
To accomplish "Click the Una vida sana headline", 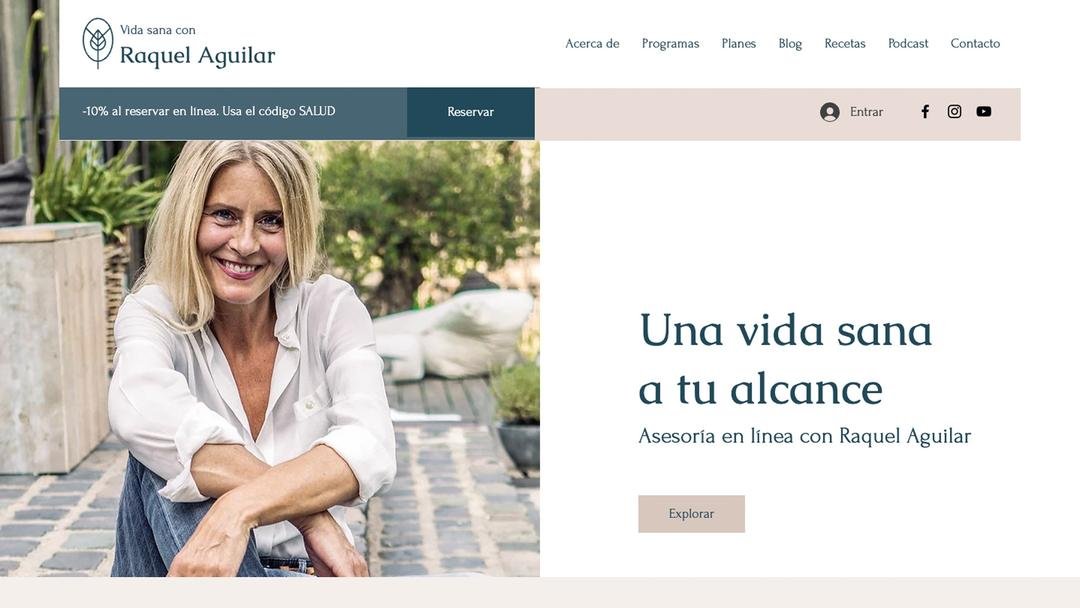I will pos(785,359).
